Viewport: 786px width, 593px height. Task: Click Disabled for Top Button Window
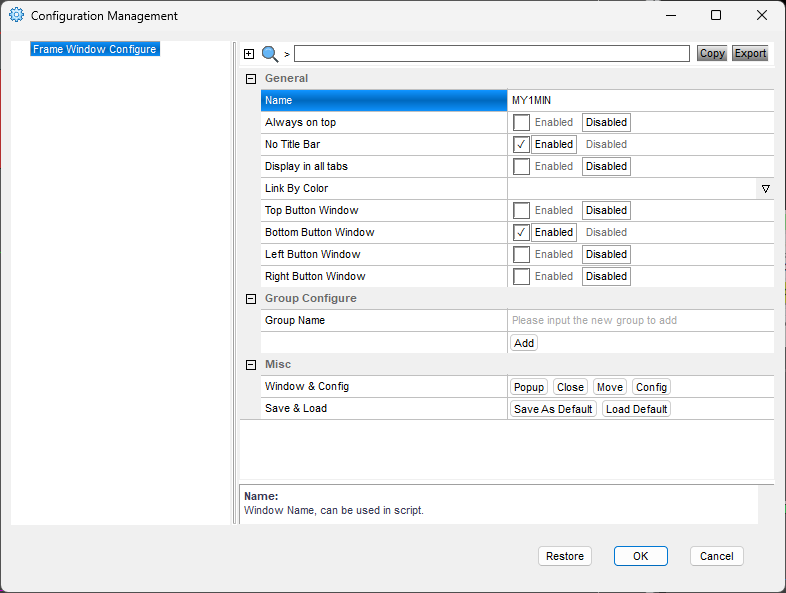(x=606, y=211)
